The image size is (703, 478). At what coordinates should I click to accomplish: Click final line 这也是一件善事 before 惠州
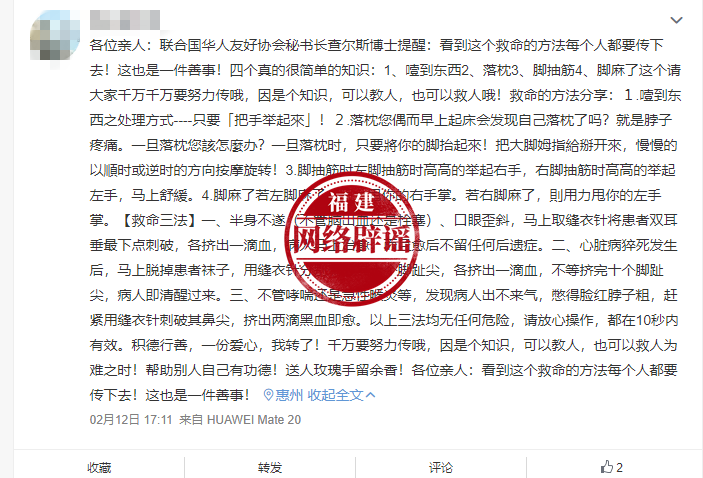(x=197, y=395)
